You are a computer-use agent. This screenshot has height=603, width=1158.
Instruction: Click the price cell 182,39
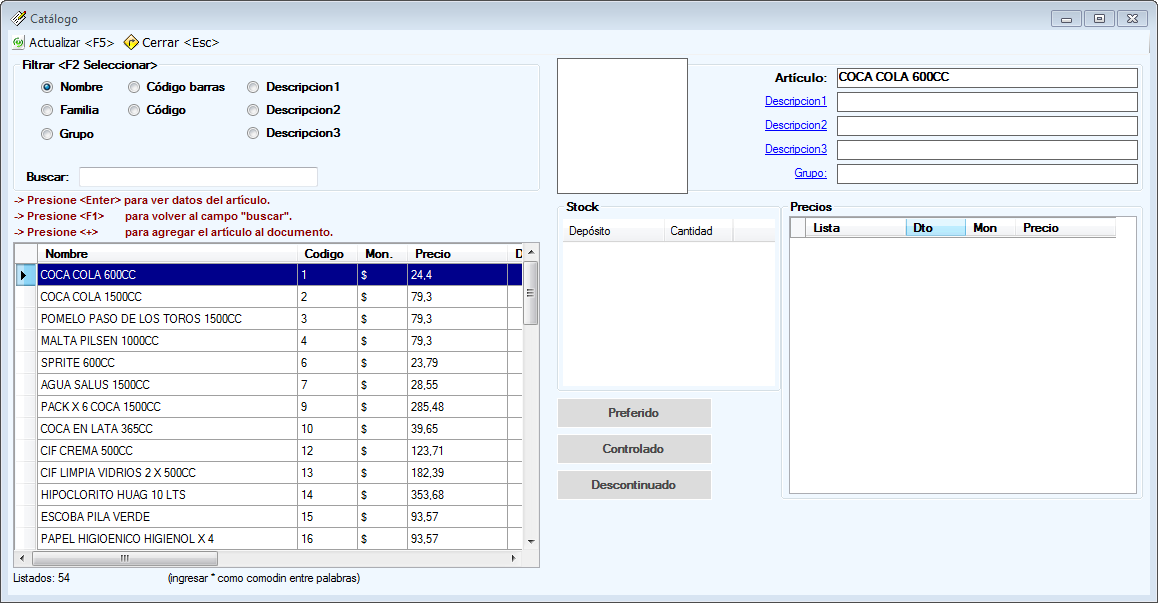coord(457,473)
